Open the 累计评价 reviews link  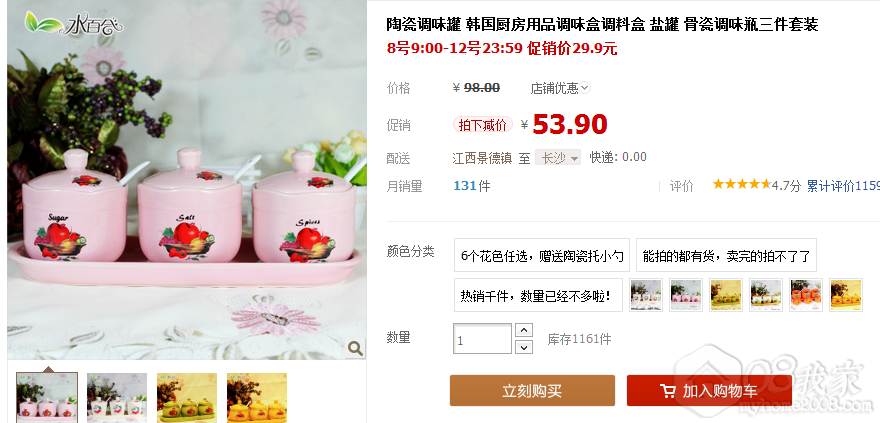843,186
